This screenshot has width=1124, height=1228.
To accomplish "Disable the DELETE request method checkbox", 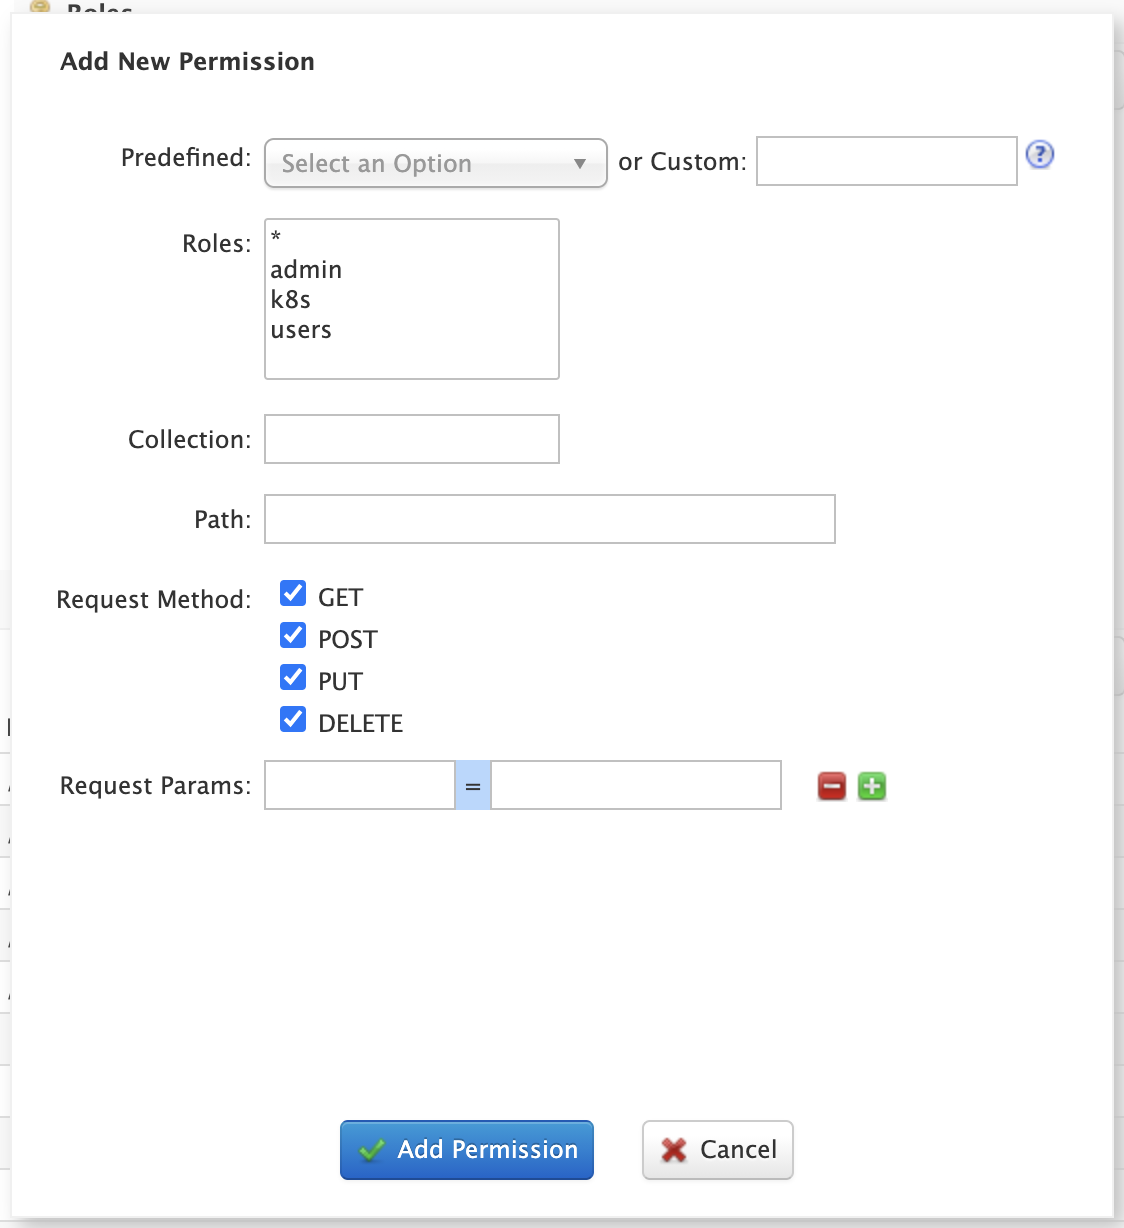I will [x=293, y=720].
